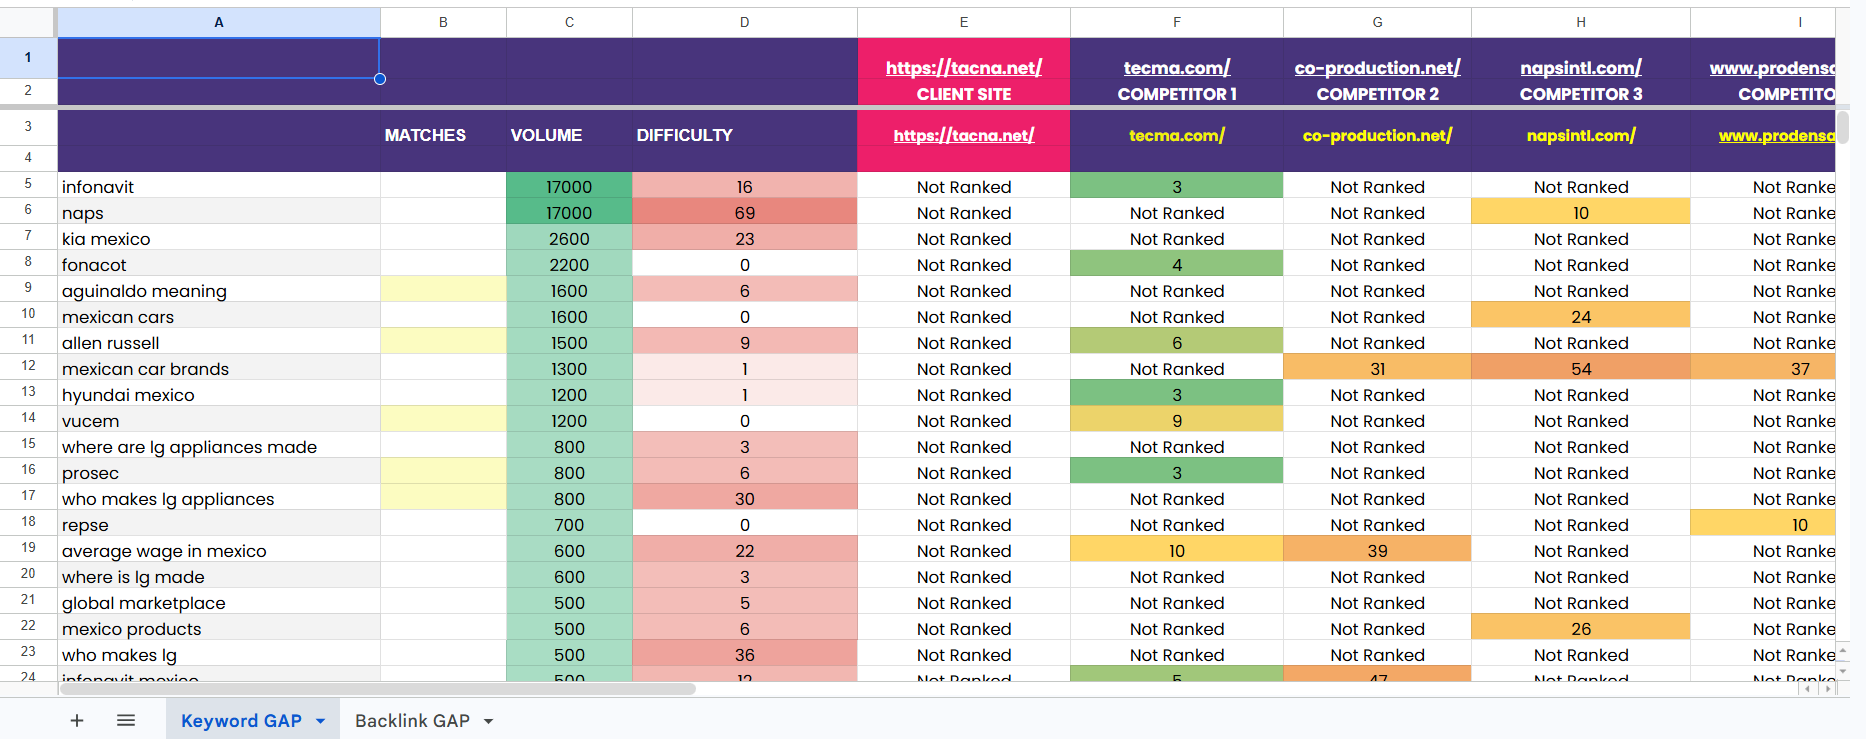The height and width of the screenshot is (739, 1866).
Task: Click the scroll-up arrow at bottom right
Action: 1843,651
